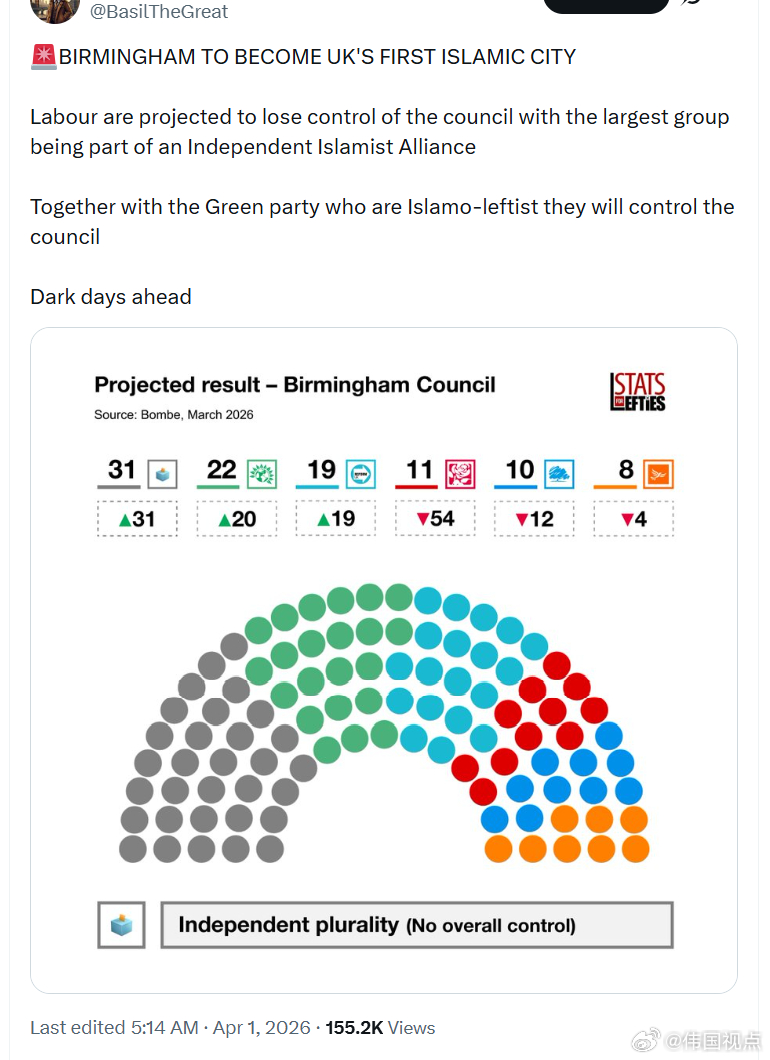Click the Green party logo icon
770x1060 pixels.
coord(261,473)
